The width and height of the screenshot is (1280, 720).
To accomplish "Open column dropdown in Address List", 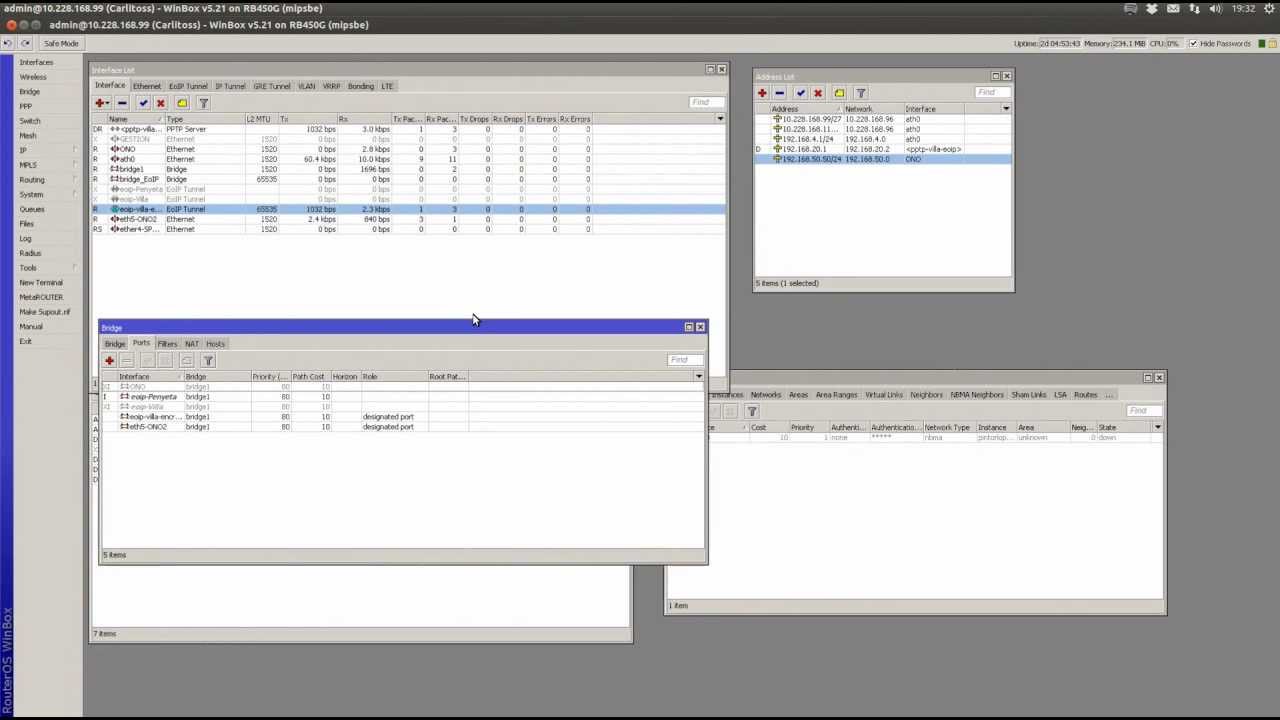I will [x=1006, y=109].
